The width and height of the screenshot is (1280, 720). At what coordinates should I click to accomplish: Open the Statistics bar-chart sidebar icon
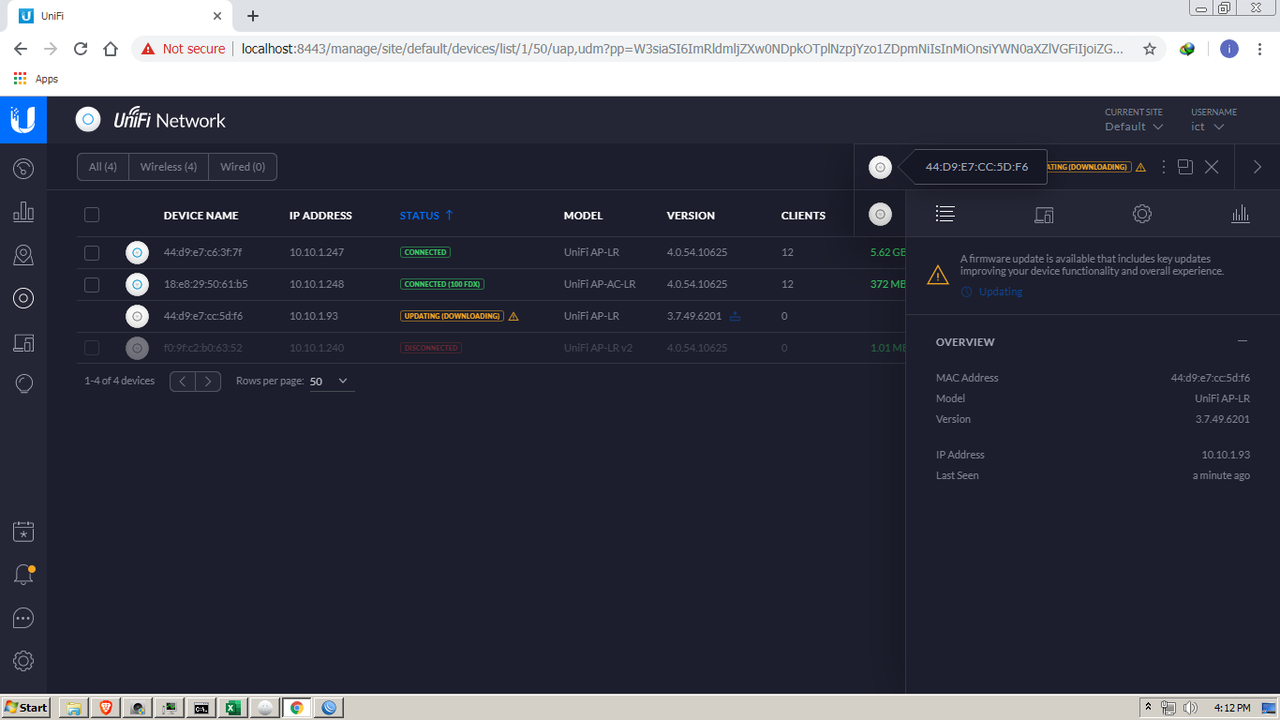23,211
